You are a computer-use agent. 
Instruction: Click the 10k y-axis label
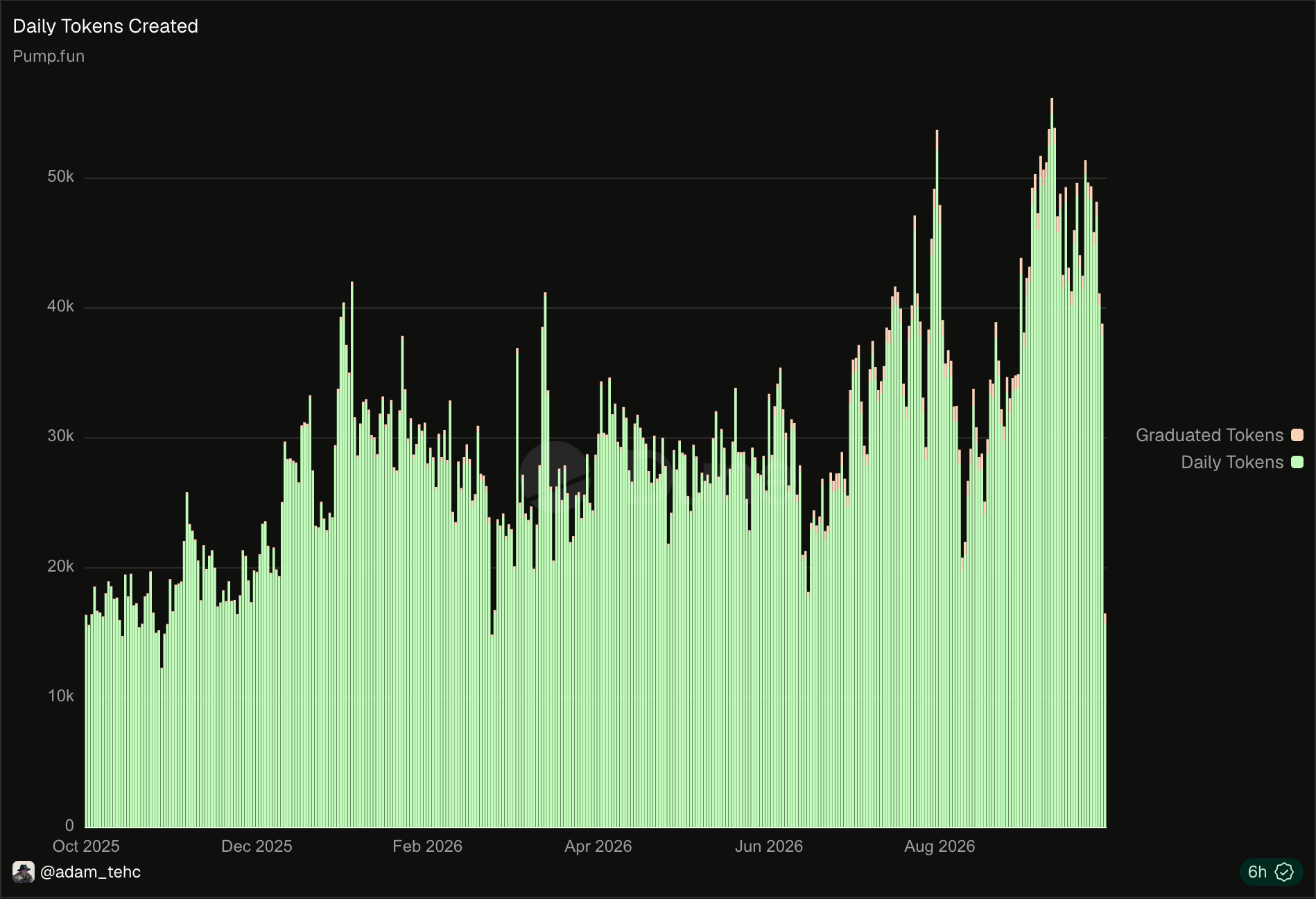click(x=60, y=696)
